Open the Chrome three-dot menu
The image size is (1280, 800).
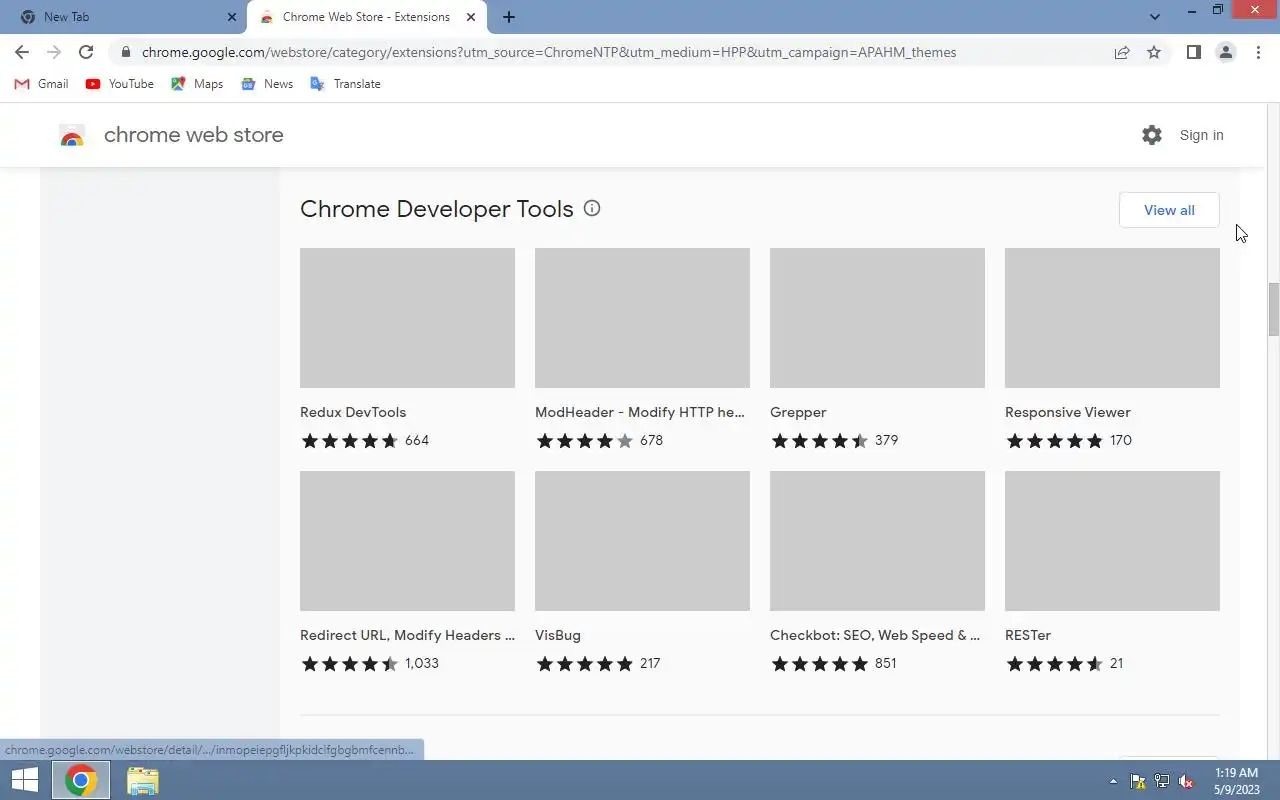point(1258,52)
